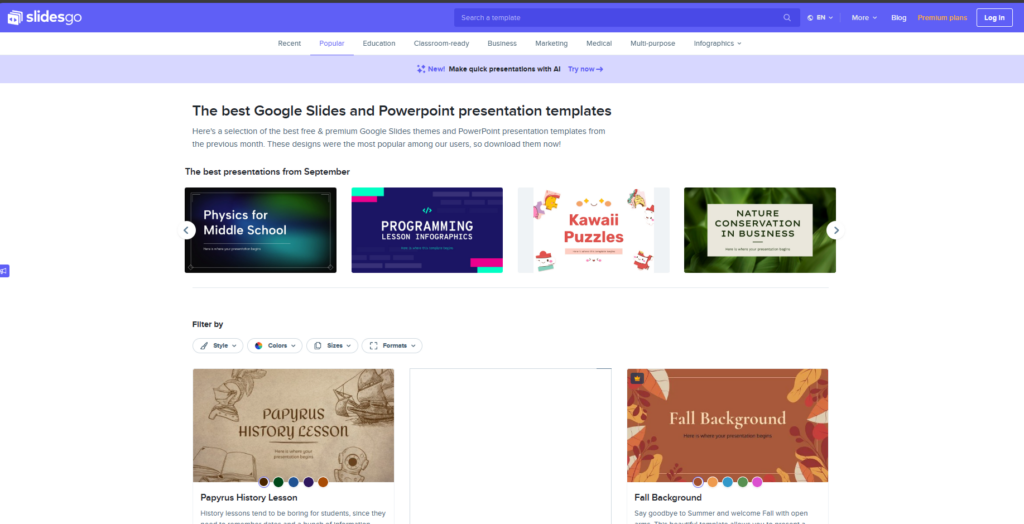The height and width of the screenshot is (524, 1024).
Task: Click the megaphone icon on left edge
Action: coord(4,271)
